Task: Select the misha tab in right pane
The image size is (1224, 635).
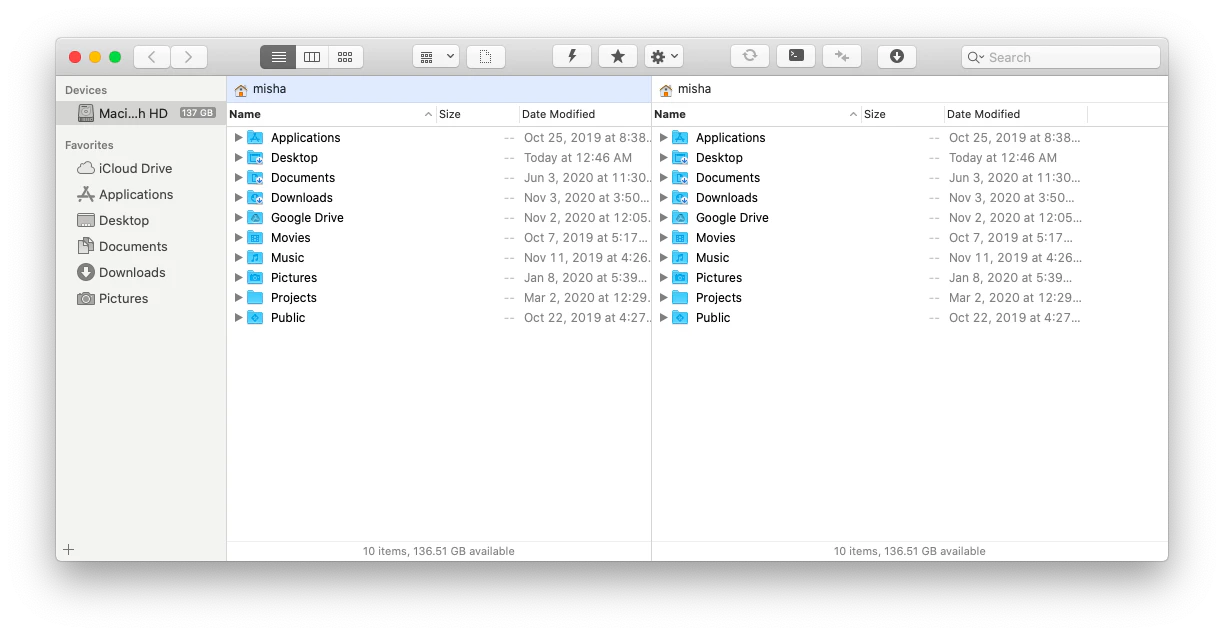Action: 694,89
